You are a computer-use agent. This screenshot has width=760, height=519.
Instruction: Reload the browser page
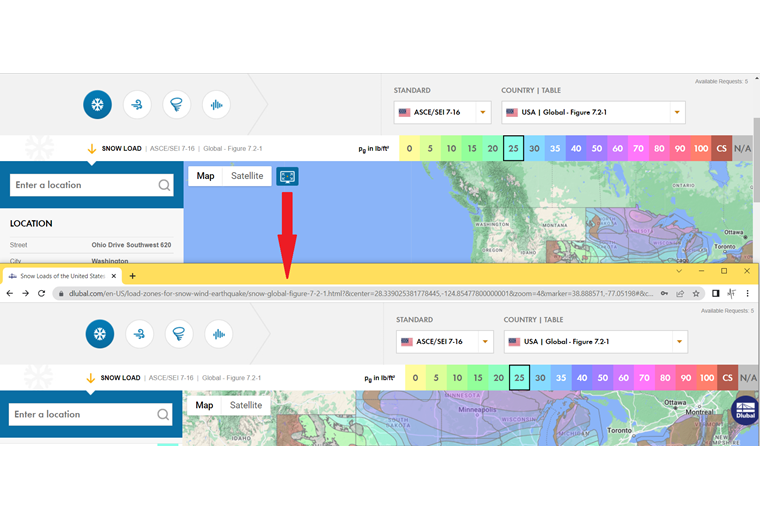42,293
